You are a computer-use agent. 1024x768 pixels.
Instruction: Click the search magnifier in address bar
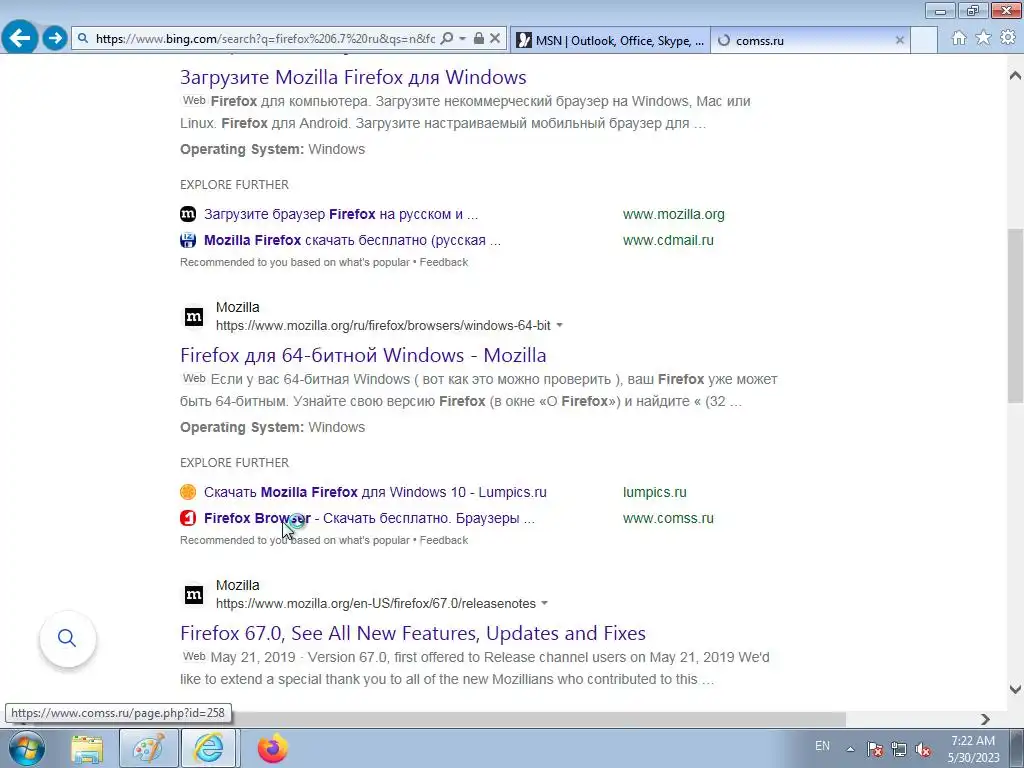(x=447, y=39)
